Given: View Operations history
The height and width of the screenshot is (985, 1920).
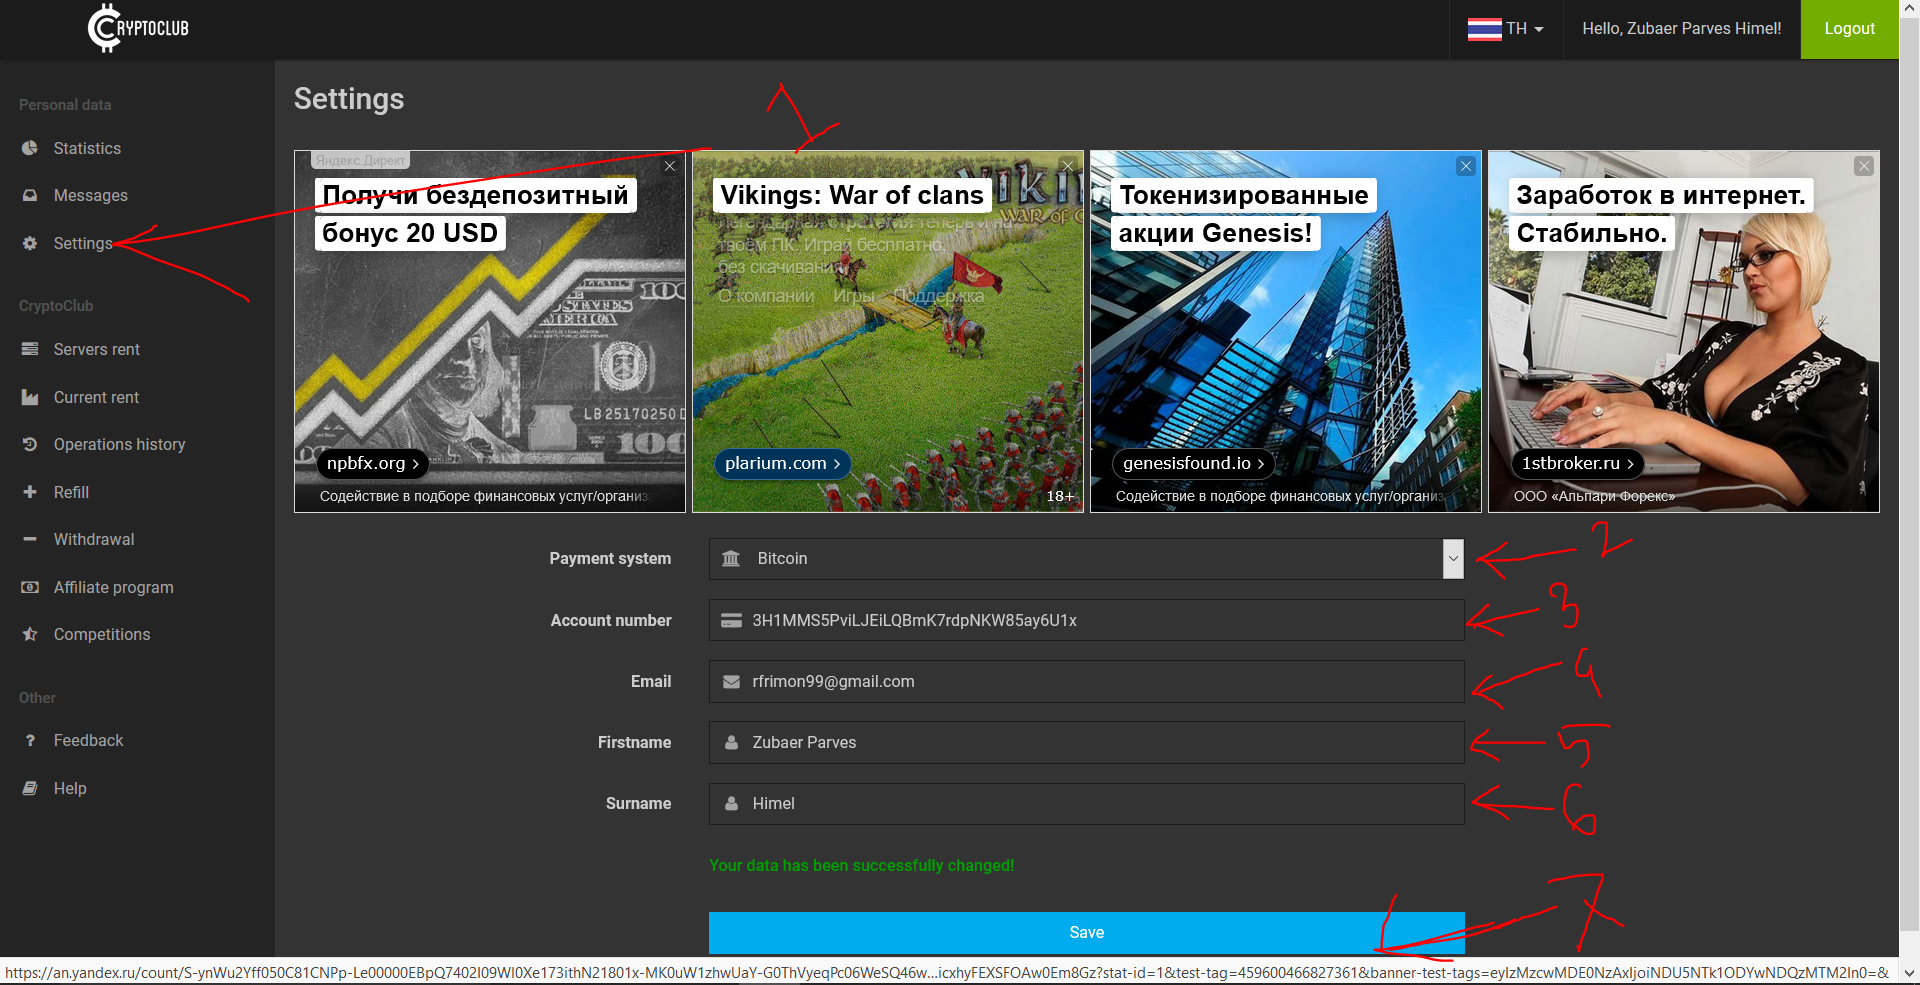Looking at the screenshot, I should [120, 444].
